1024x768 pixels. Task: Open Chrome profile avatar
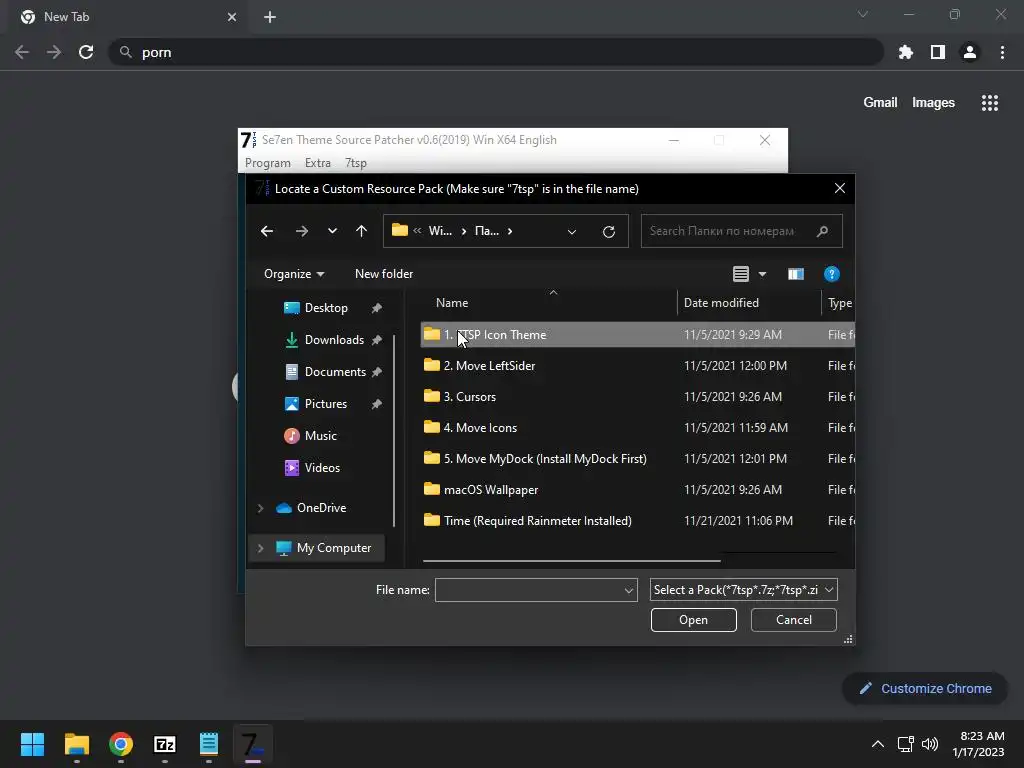point(970,52)
